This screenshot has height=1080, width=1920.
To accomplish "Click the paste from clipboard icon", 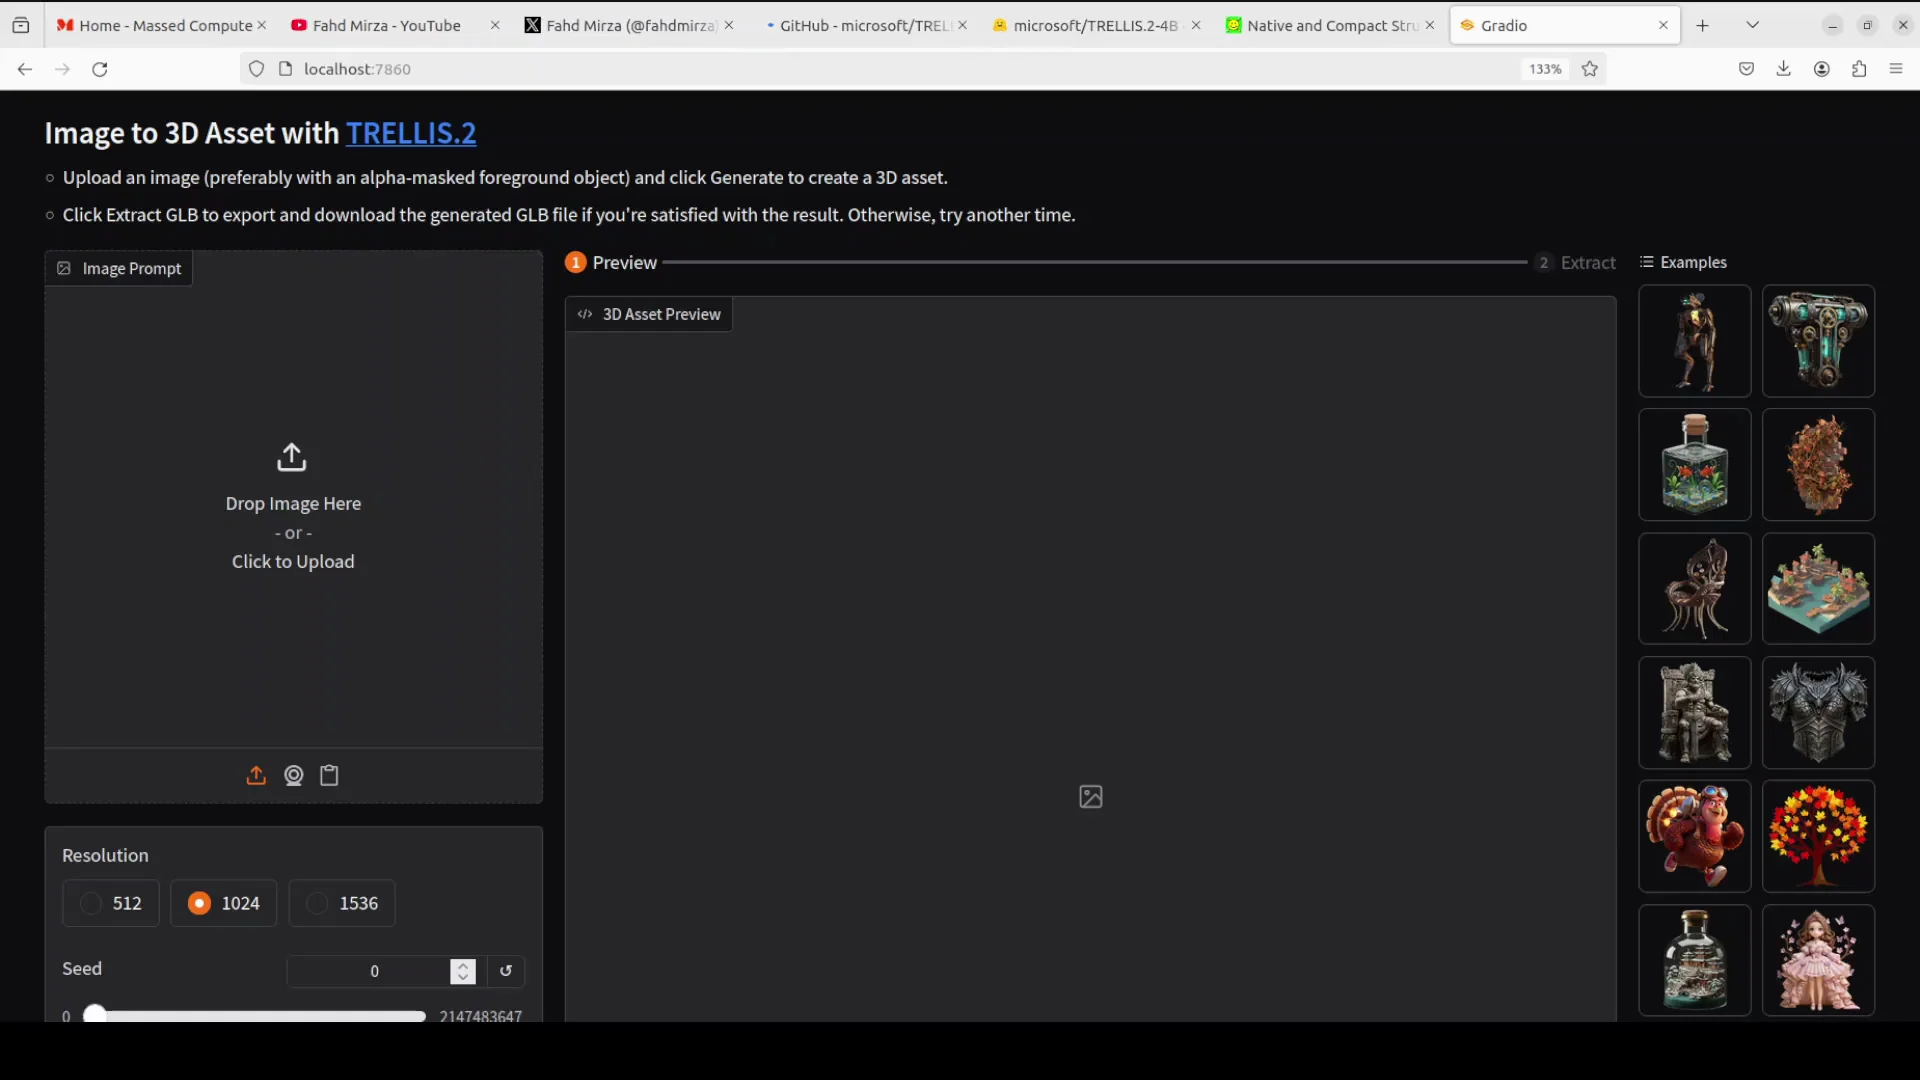I will [x=329, y=776].
